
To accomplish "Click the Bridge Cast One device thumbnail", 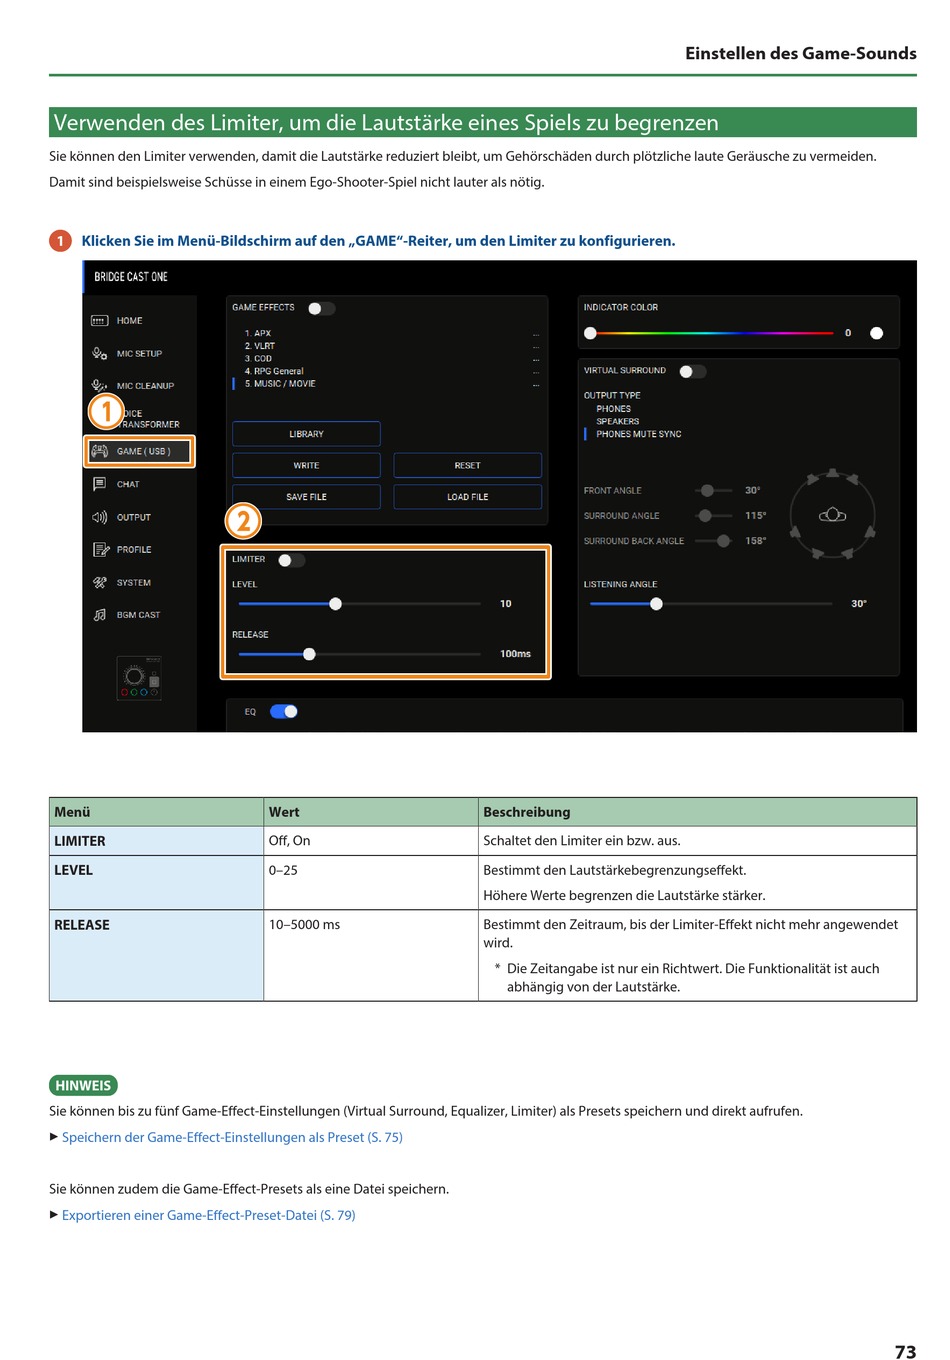I will [139, 678].
